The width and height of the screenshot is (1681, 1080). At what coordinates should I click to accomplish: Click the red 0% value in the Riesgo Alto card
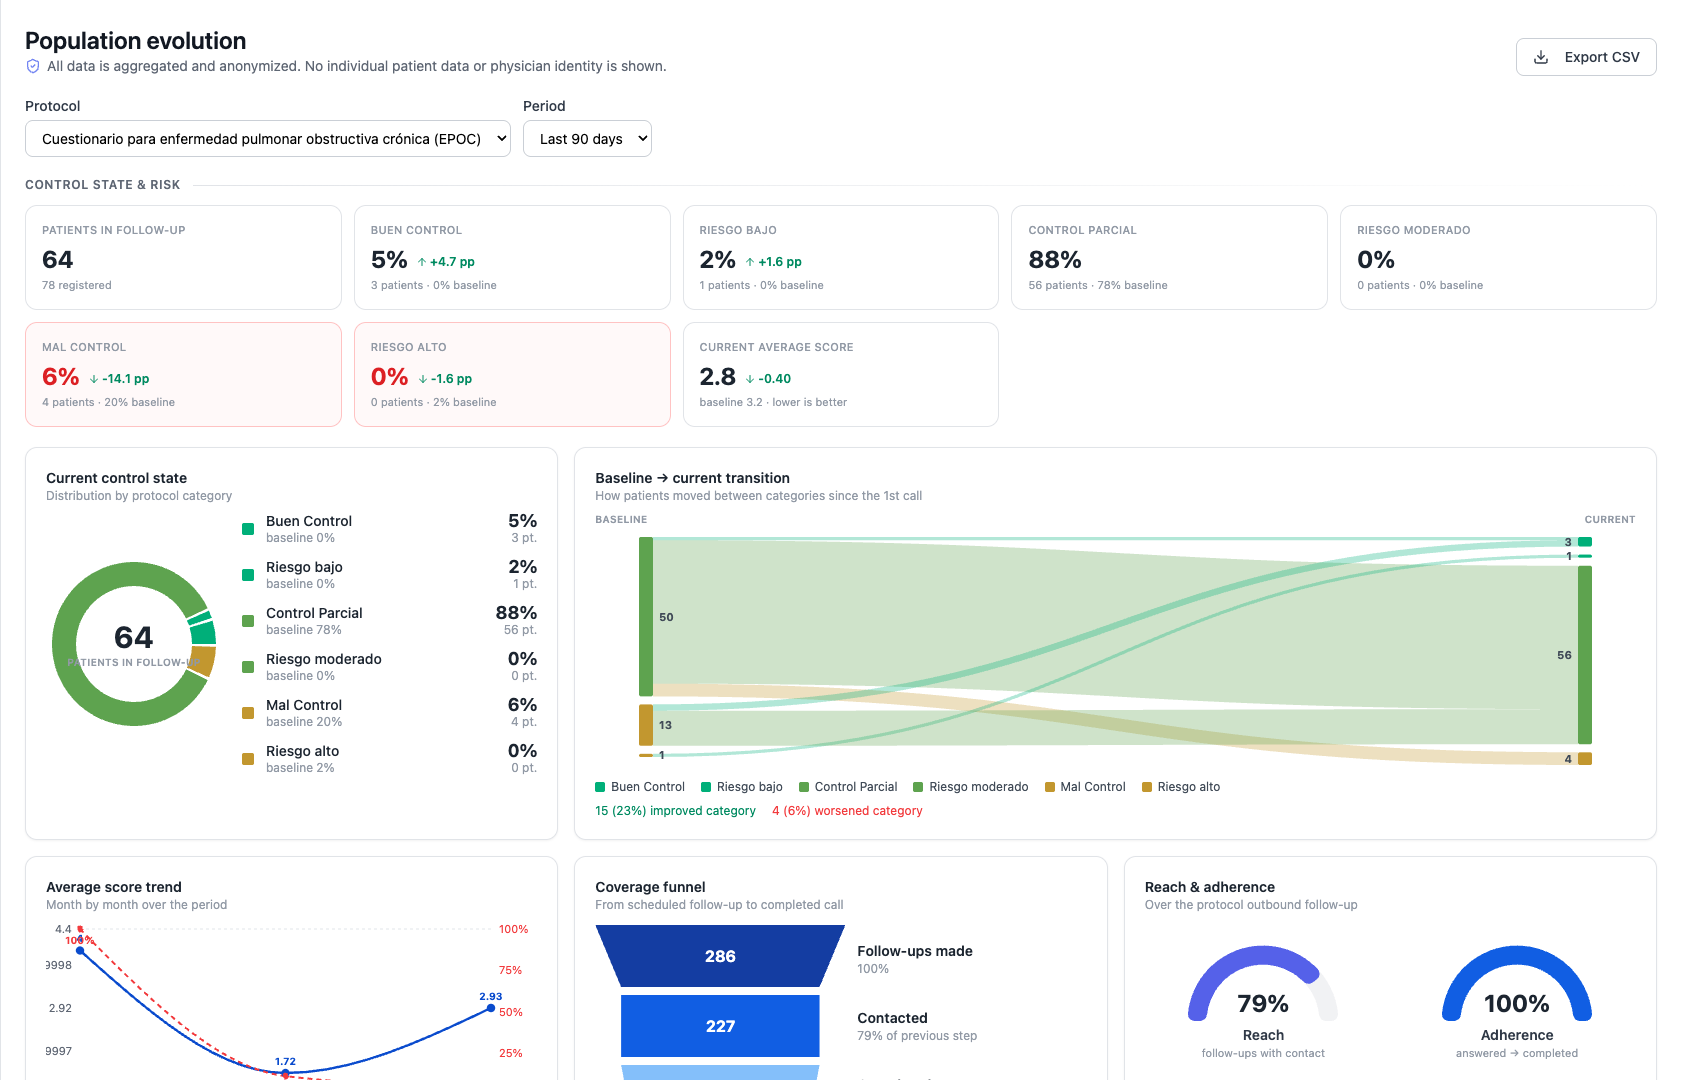coord(390,377)
